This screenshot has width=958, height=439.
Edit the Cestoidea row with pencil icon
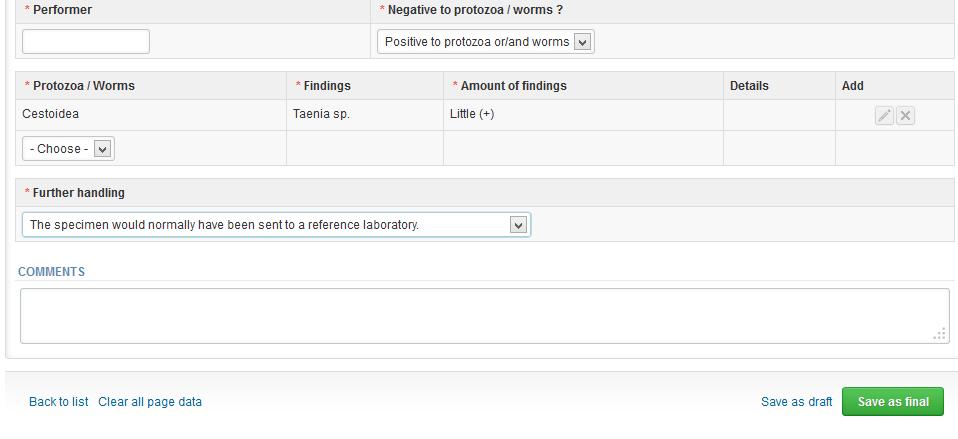pos(884,115)
